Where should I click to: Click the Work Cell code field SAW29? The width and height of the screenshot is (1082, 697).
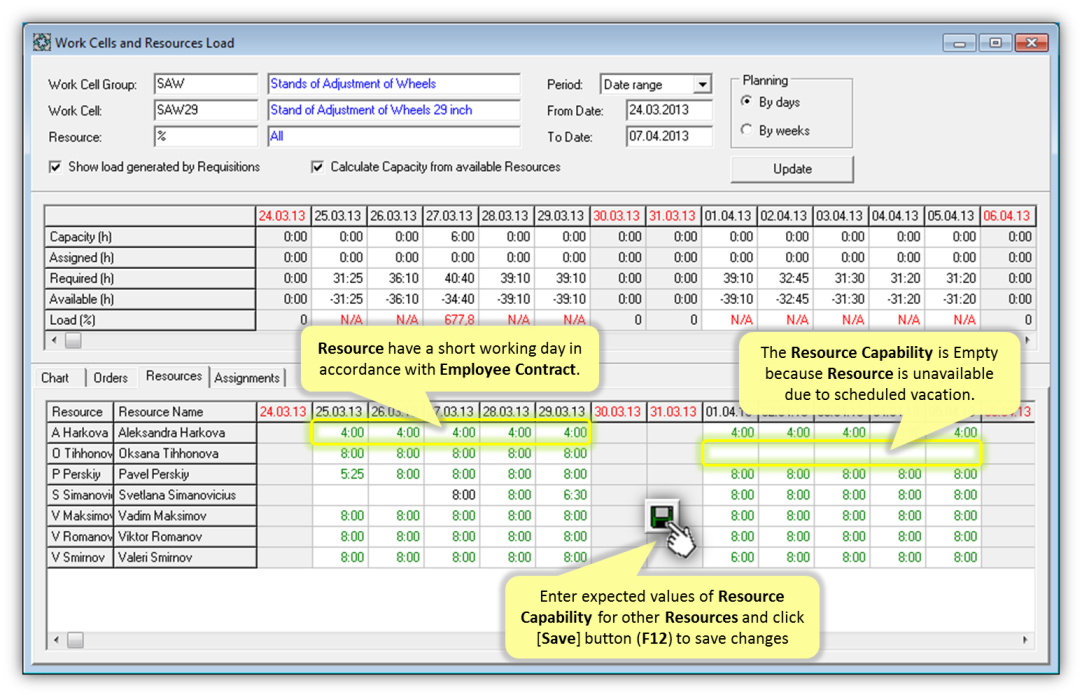click(206, 110)
